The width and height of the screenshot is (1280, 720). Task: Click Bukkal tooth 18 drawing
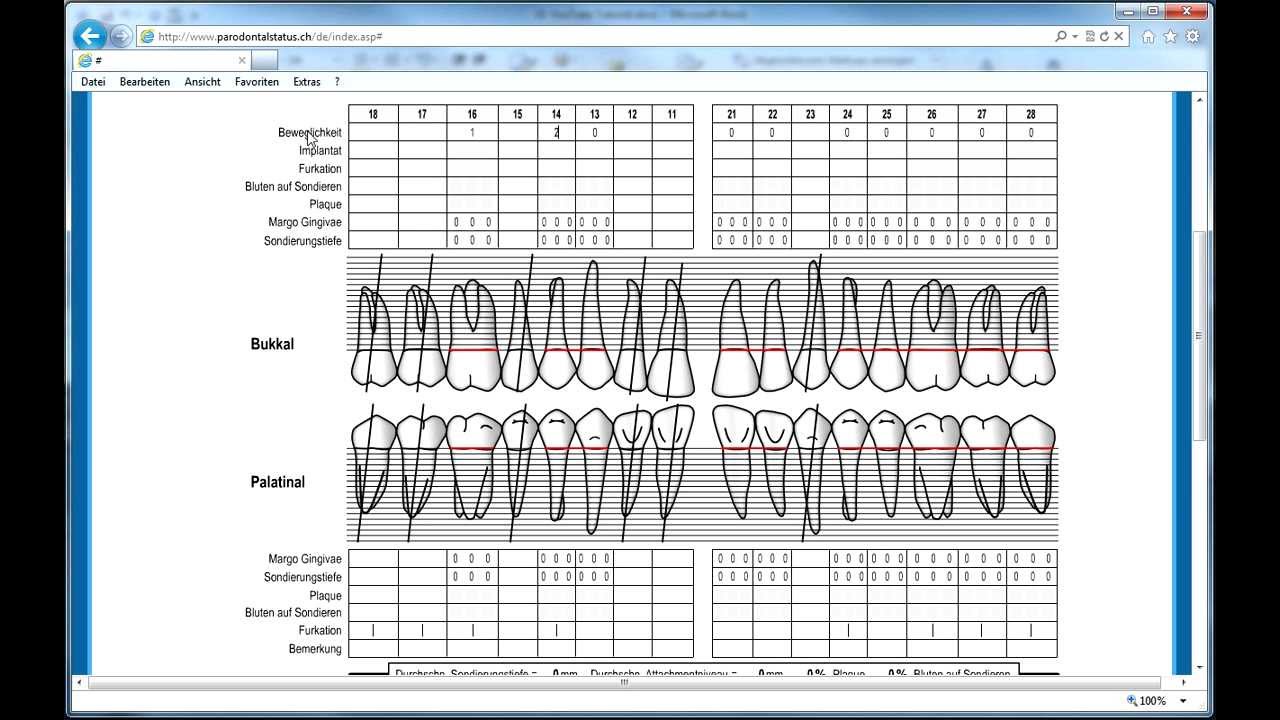tap(373, 337)
